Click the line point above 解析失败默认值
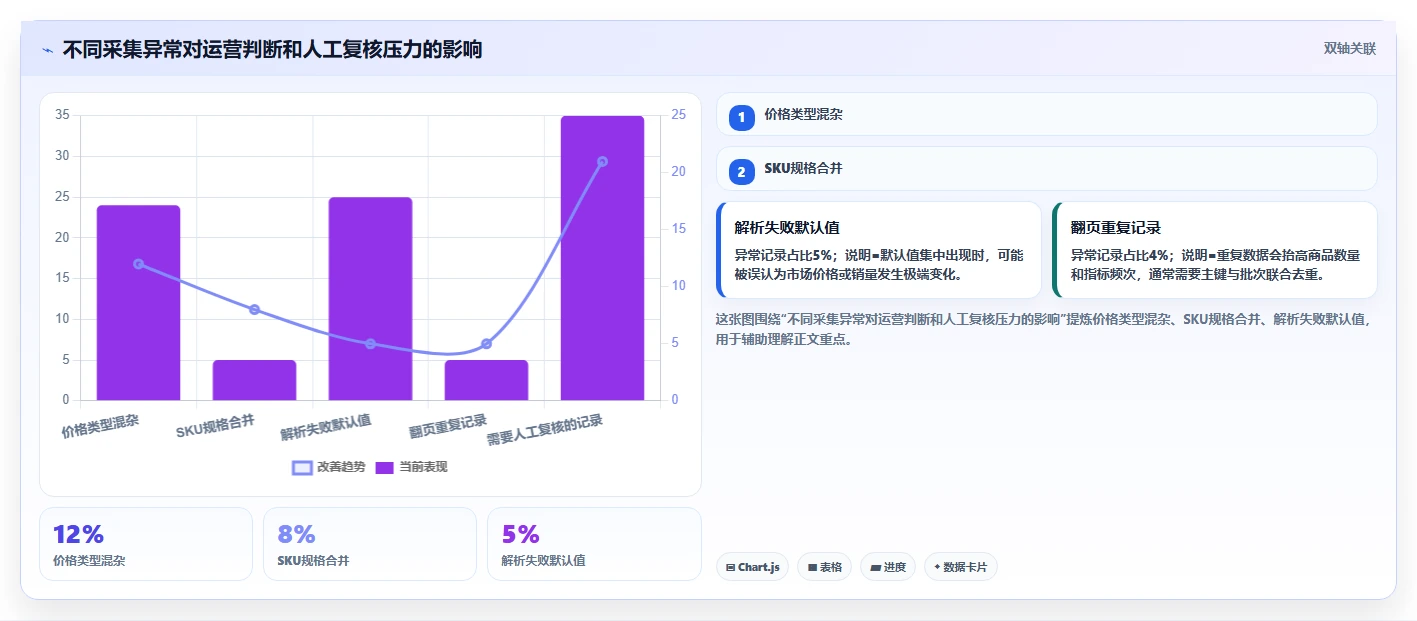1417x621 pixels. point(370,344)
